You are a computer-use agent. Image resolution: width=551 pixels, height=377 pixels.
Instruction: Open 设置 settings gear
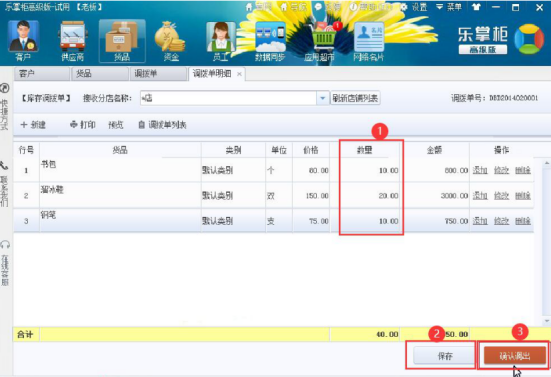[414, 7]
